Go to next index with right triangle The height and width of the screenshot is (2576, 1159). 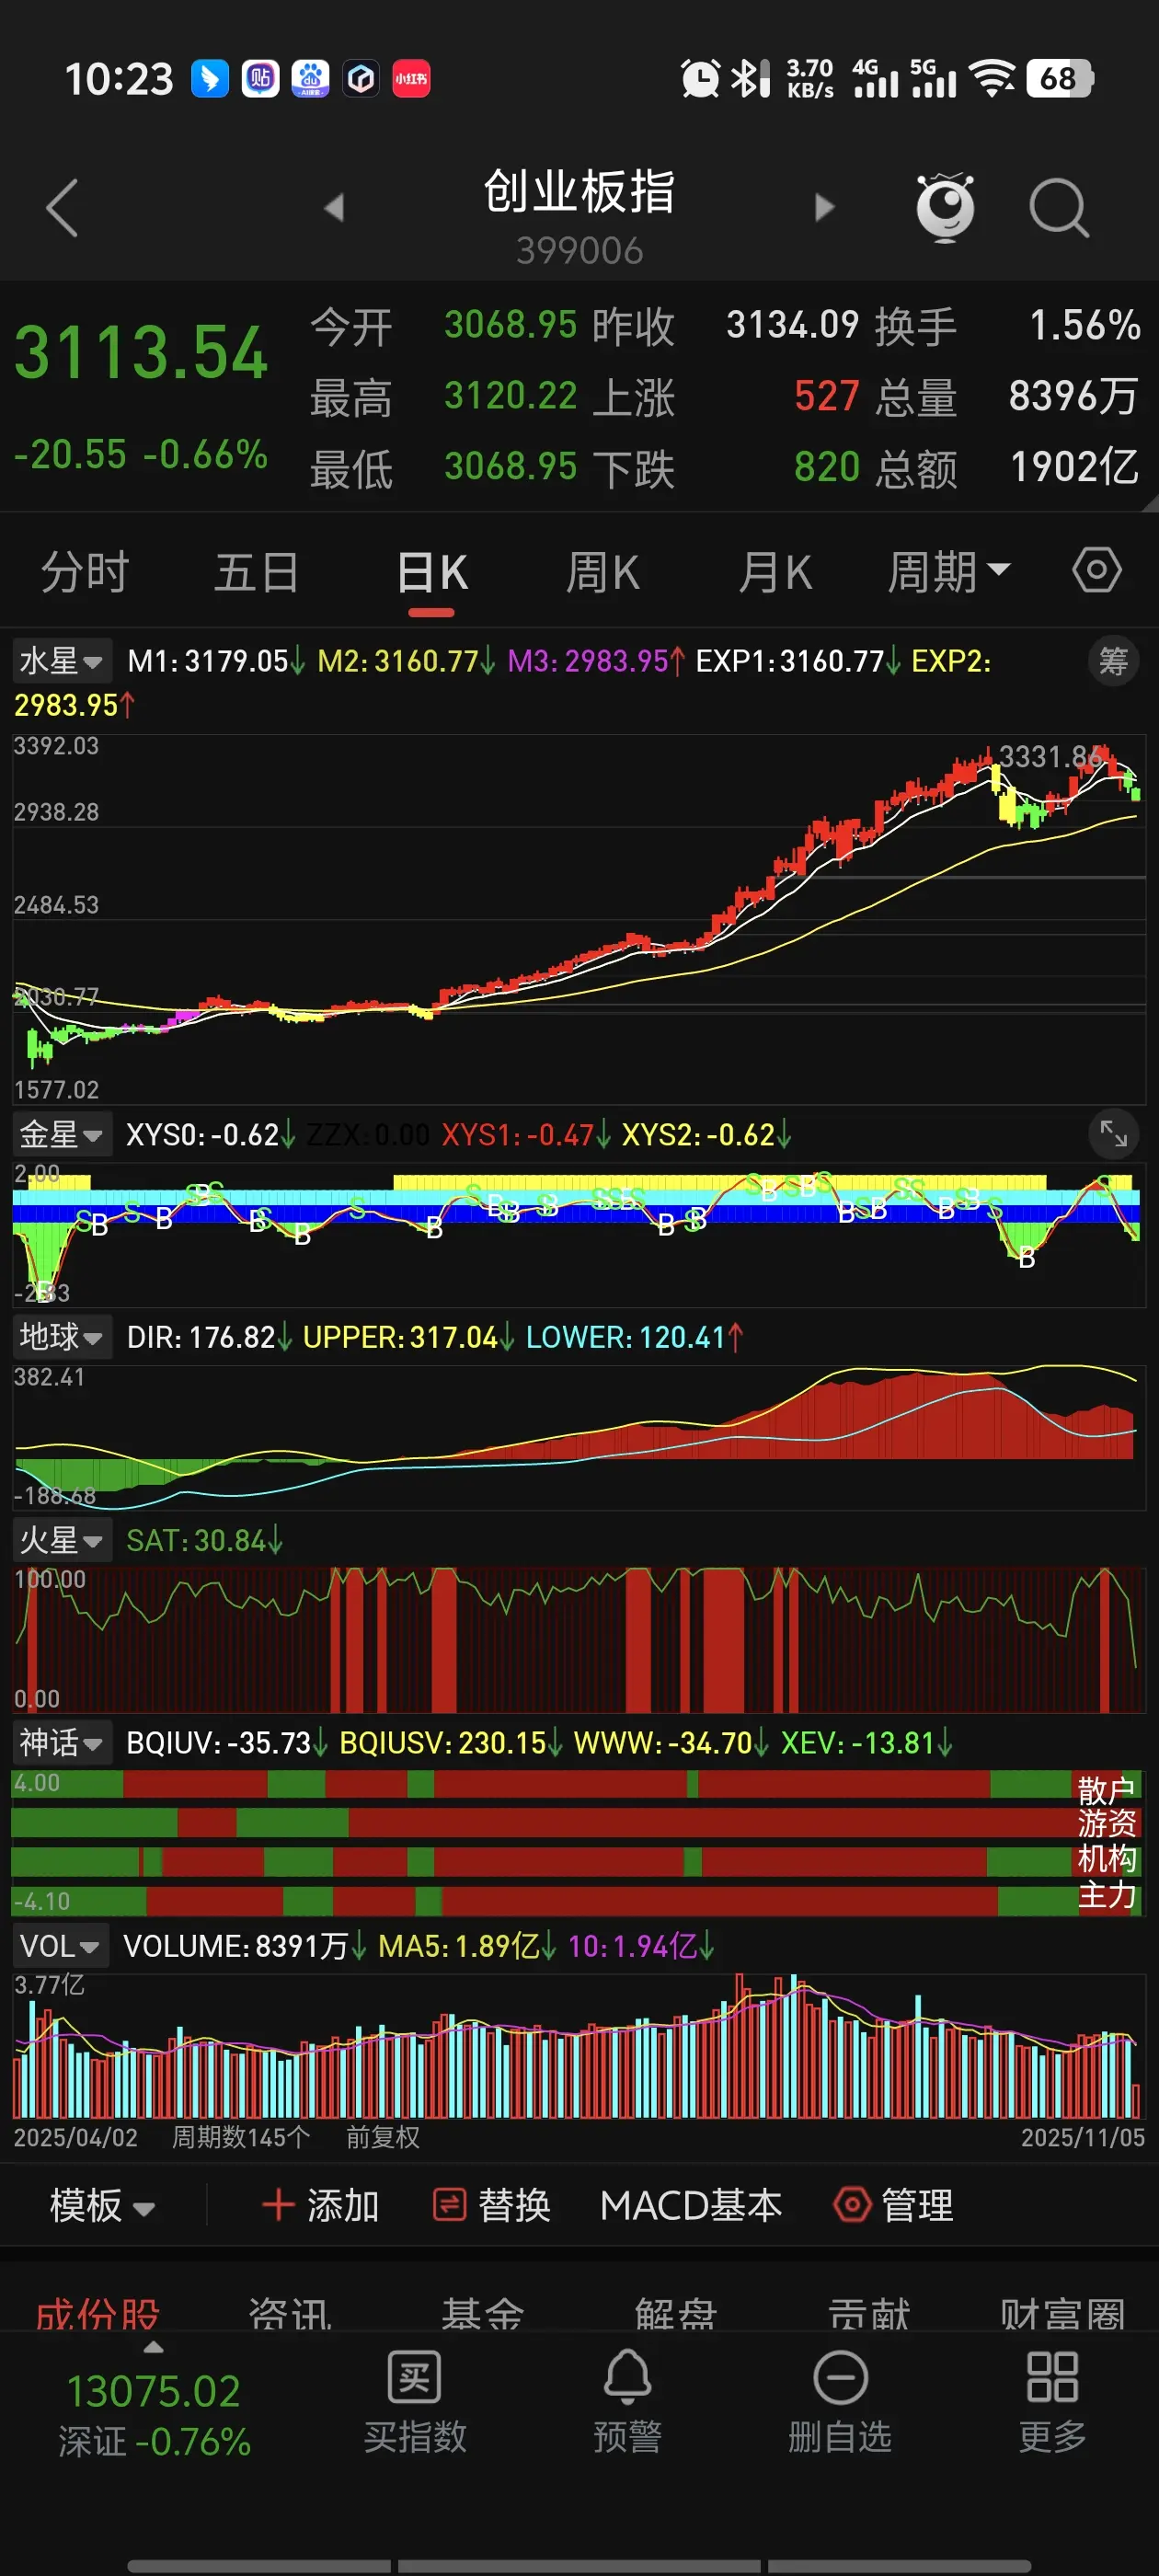824,208
